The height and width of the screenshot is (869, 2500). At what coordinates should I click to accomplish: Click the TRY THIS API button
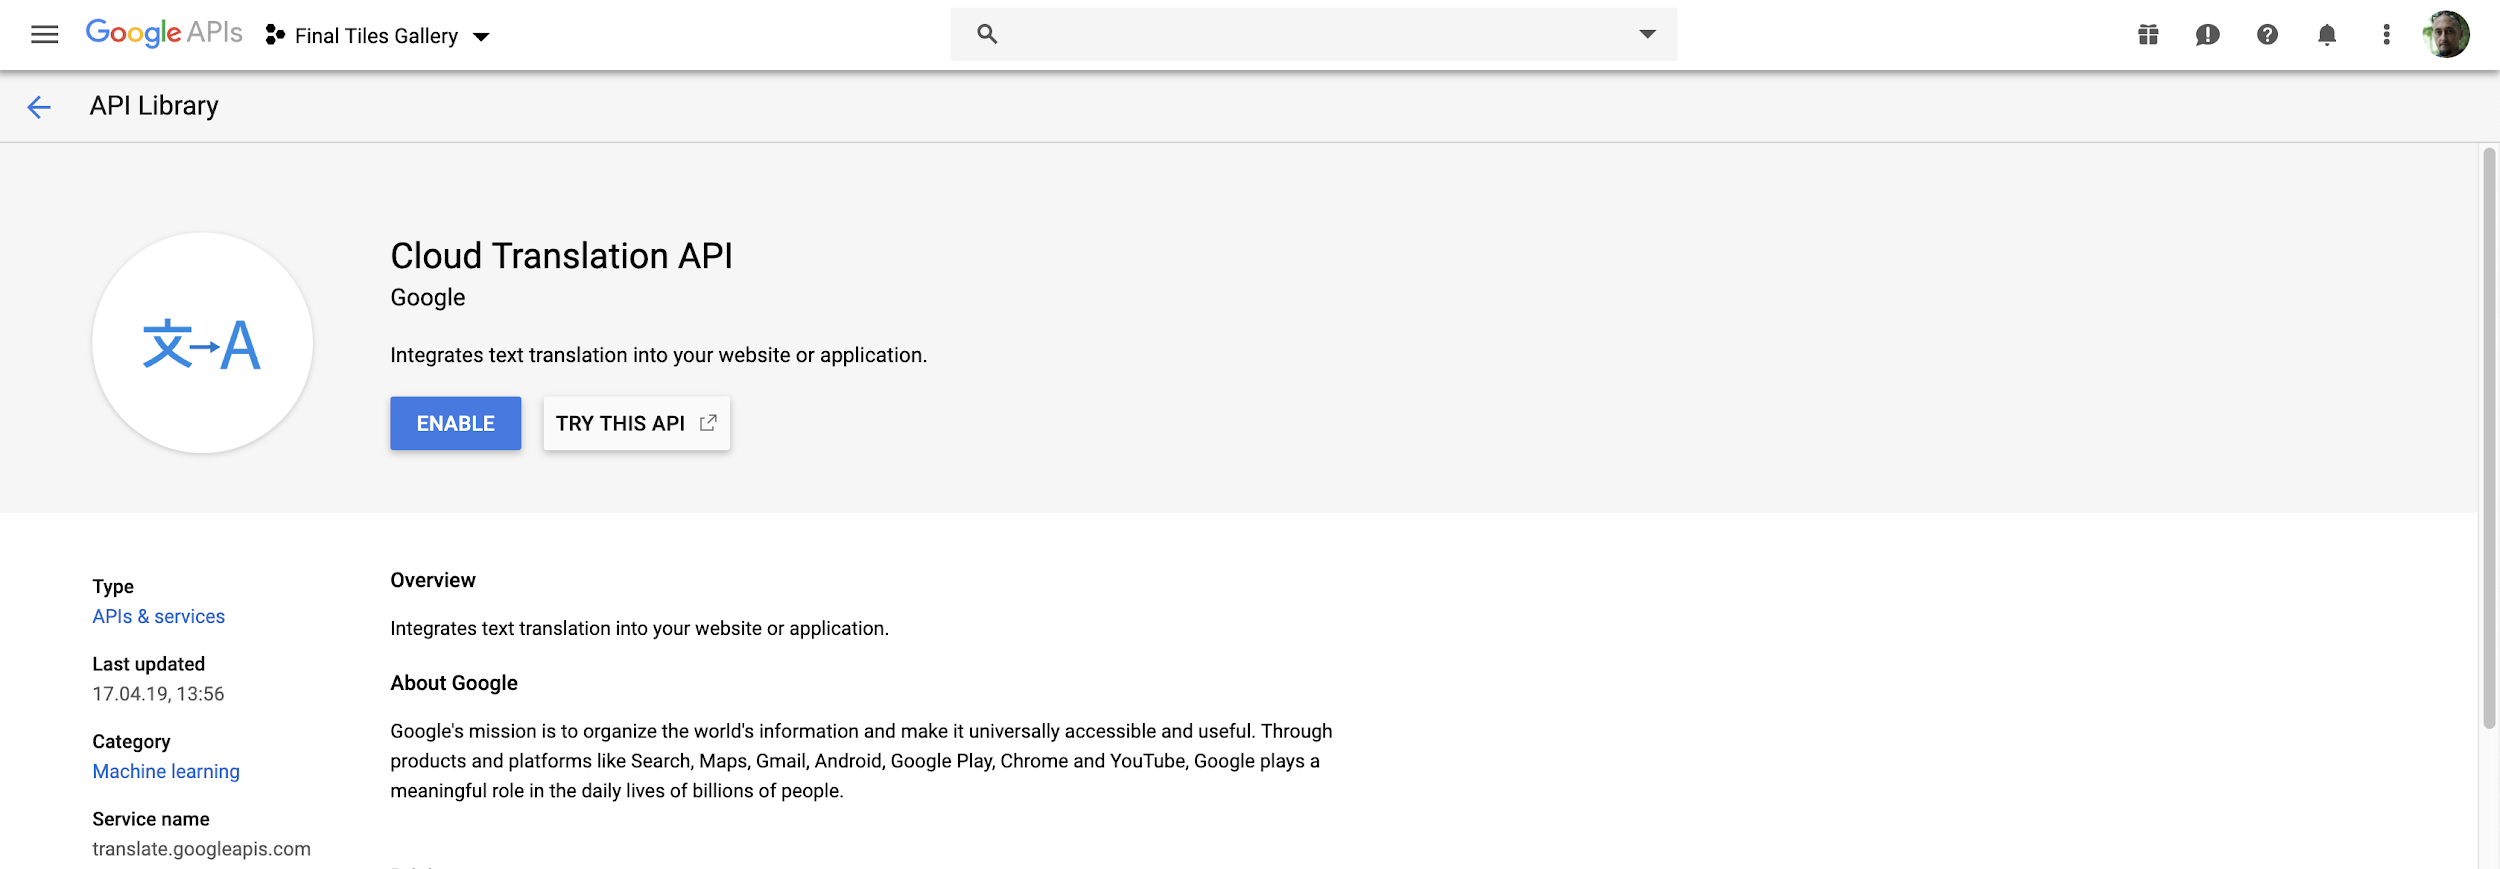(x=636, y=423)
